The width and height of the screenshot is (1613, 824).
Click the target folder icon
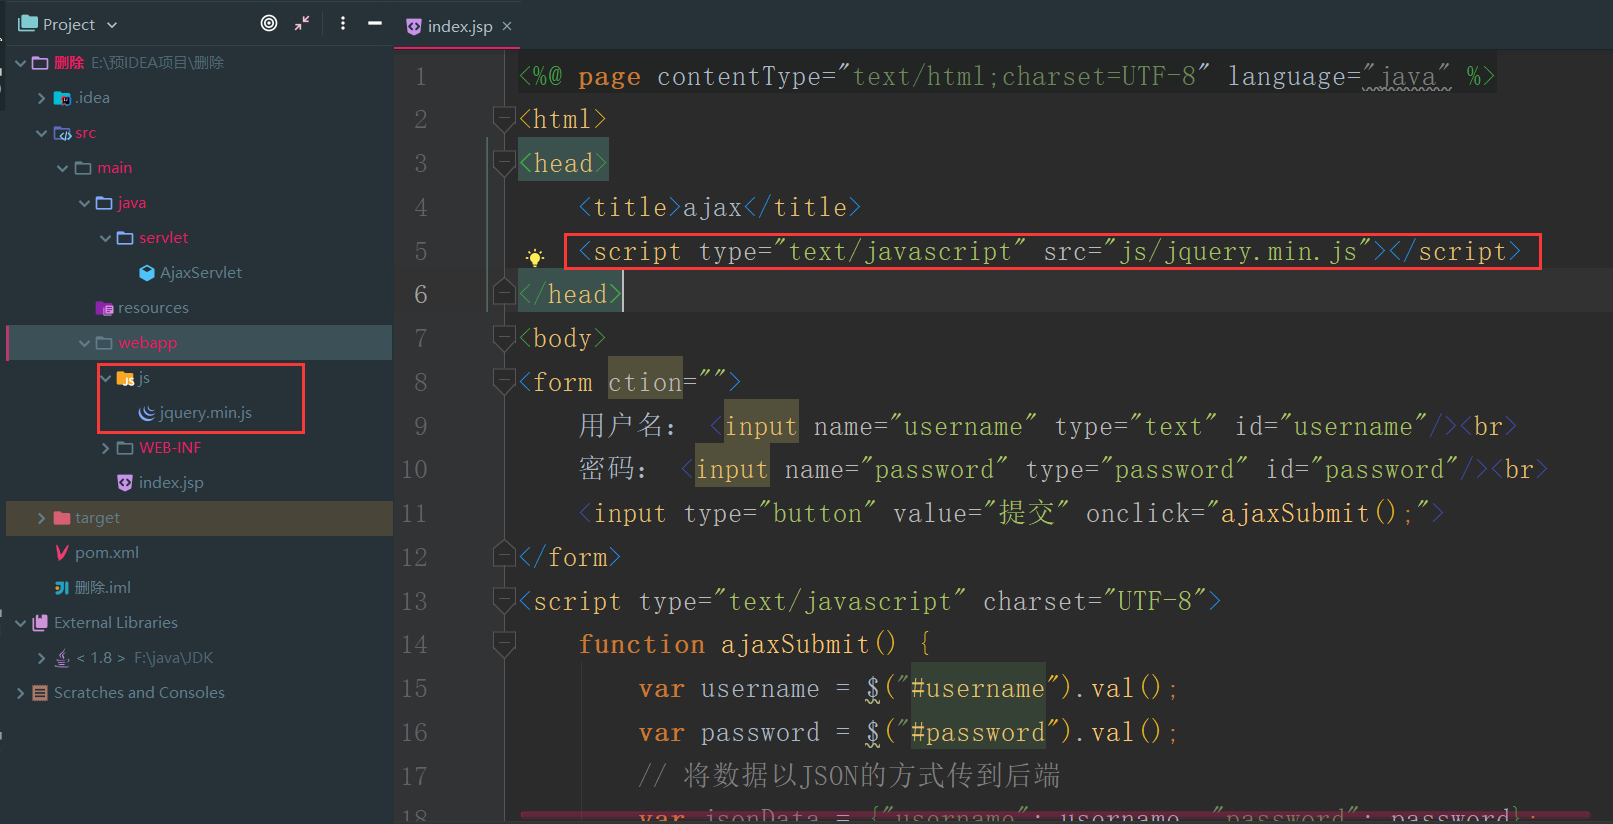[62, 518]
